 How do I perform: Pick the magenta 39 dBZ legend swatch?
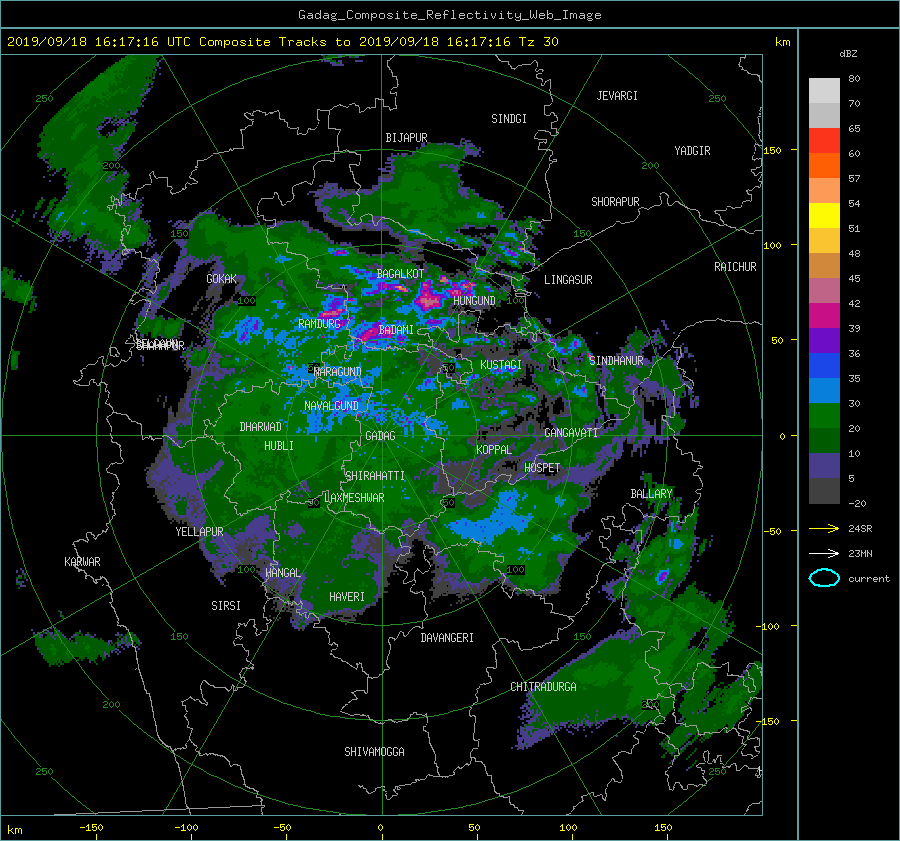click(x=824, y=316)
